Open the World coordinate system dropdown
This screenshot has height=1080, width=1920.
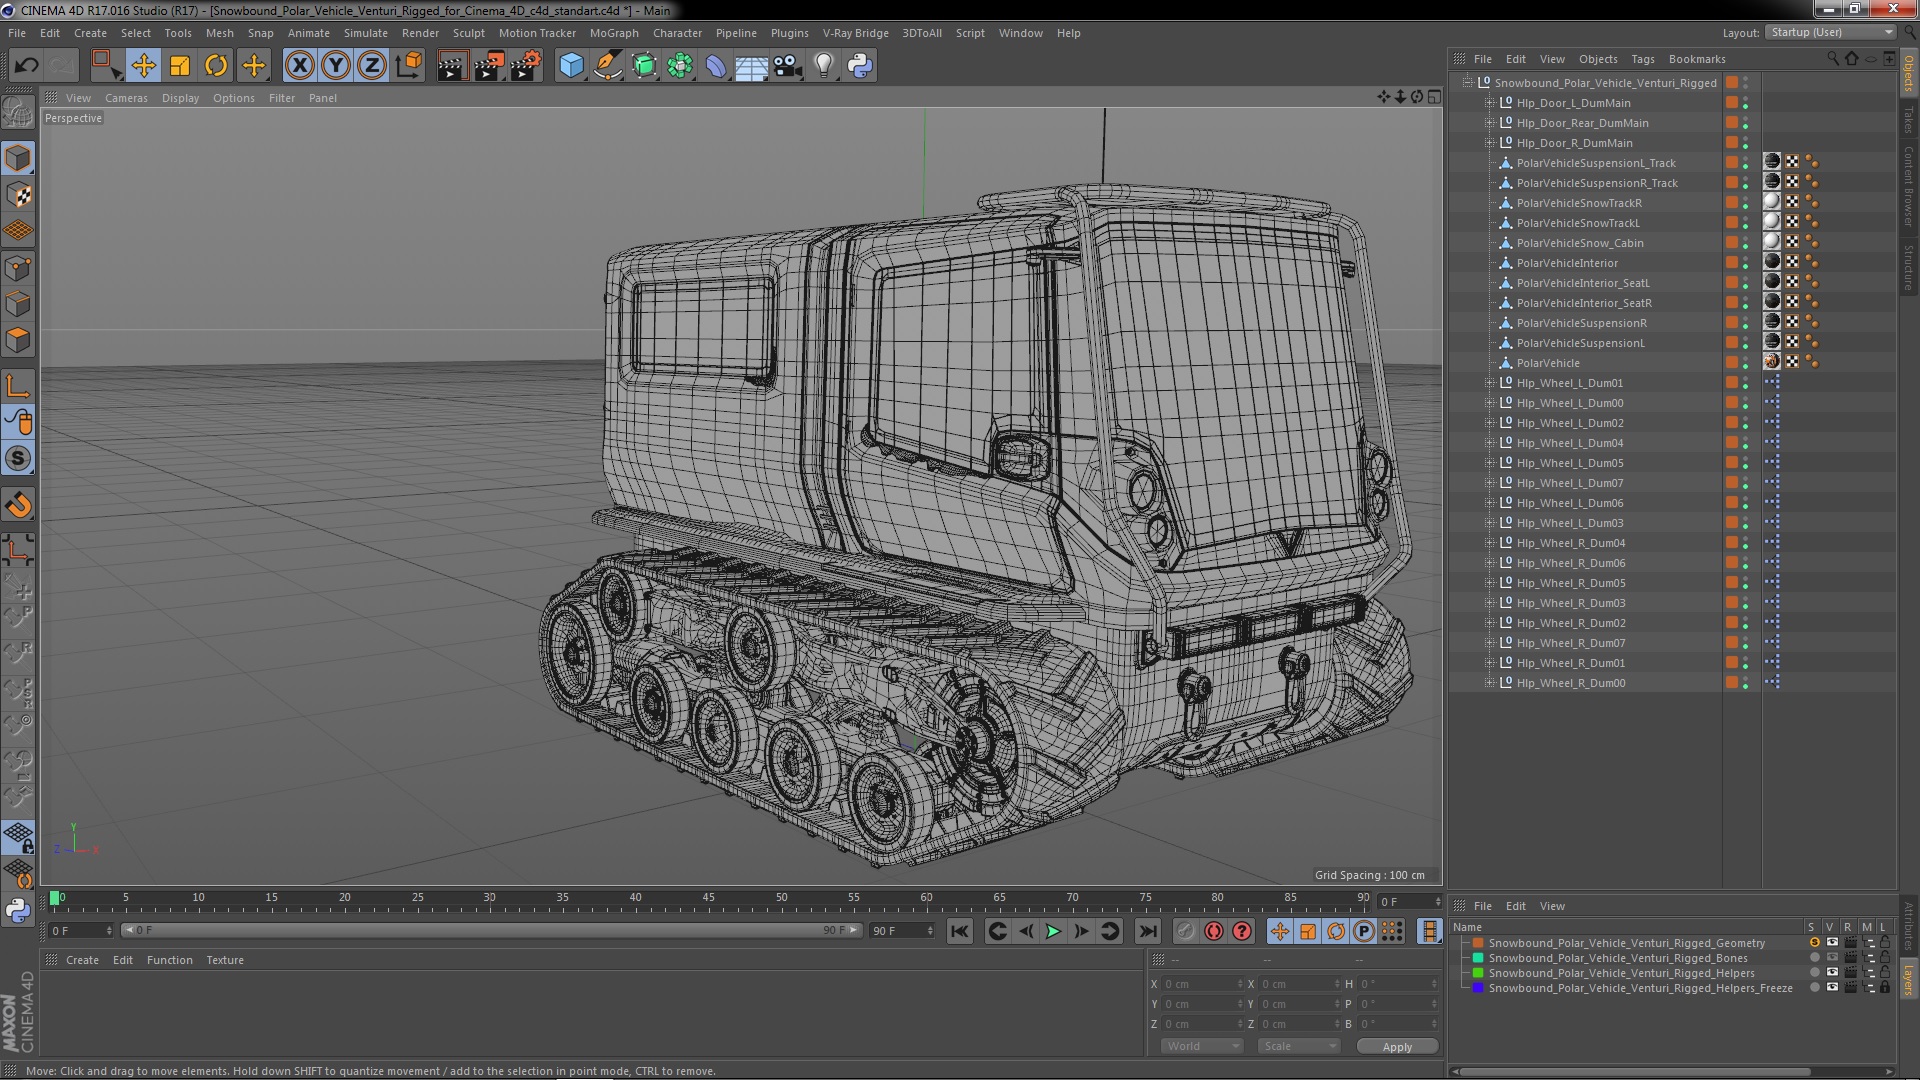tap(1201, 1046)
